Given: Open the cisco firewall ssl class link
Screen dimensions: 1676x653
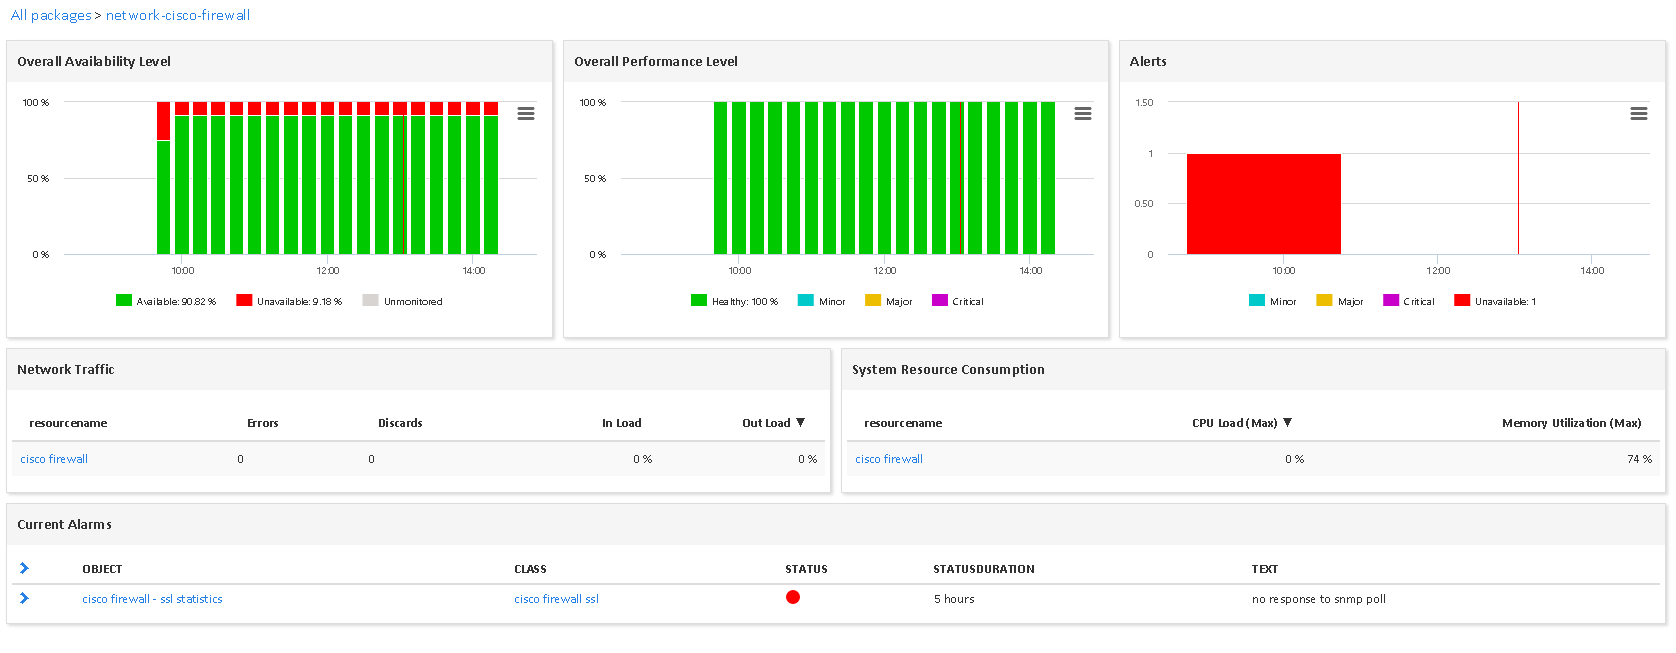Looking at the screenshot, I should [x=556, y=599].
